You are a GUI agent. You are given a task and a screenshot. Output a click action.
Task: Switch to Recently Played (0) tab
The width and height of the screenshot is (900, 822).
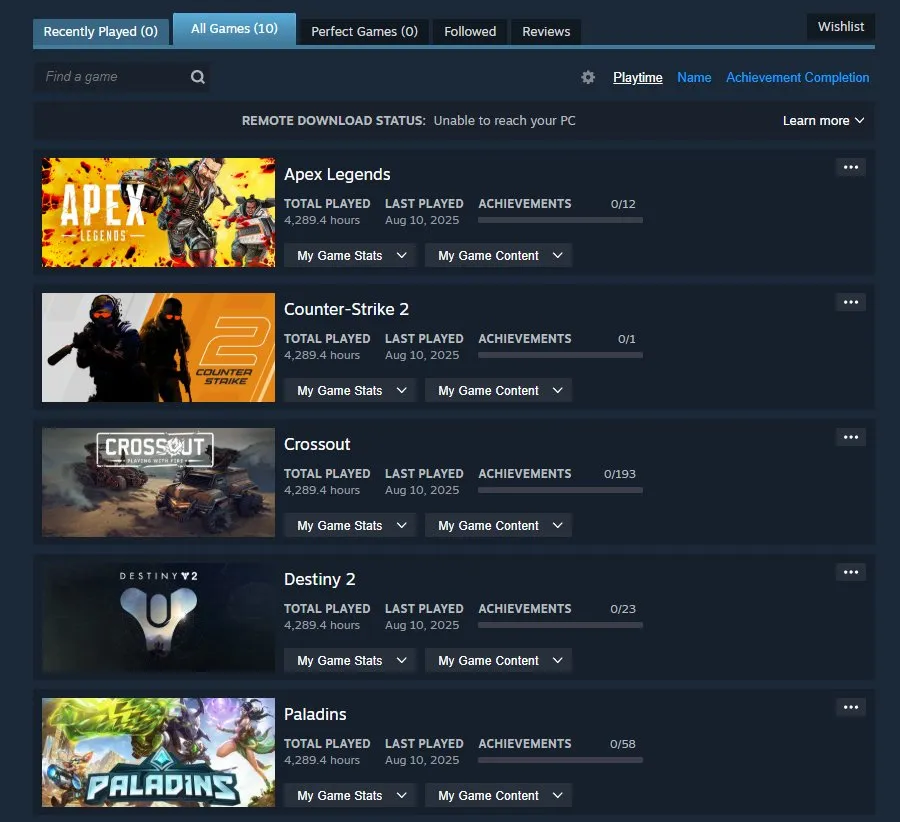click(x=100, y=32)
